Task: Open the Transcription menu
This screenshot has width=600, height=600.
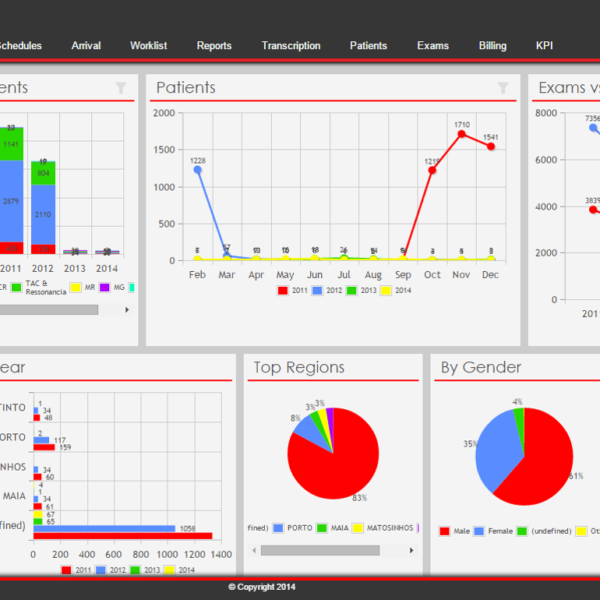Action: pos(291,46)
